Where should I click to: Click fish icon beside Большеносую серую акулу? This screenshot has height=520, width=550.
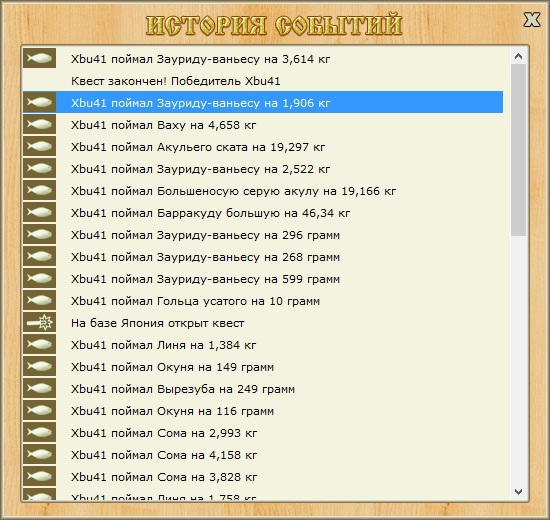point(39,190)
